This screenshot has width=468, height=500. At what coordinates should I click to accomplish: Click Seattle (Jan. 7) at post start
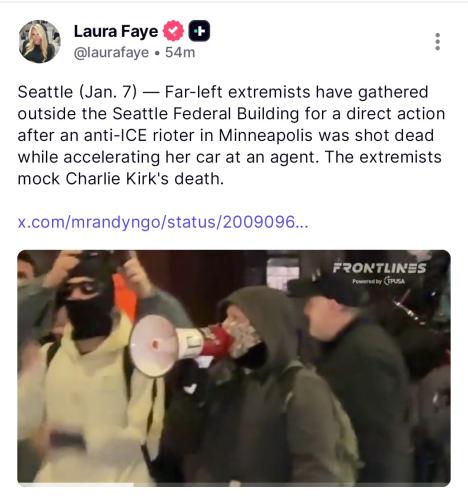pos(77,92)
